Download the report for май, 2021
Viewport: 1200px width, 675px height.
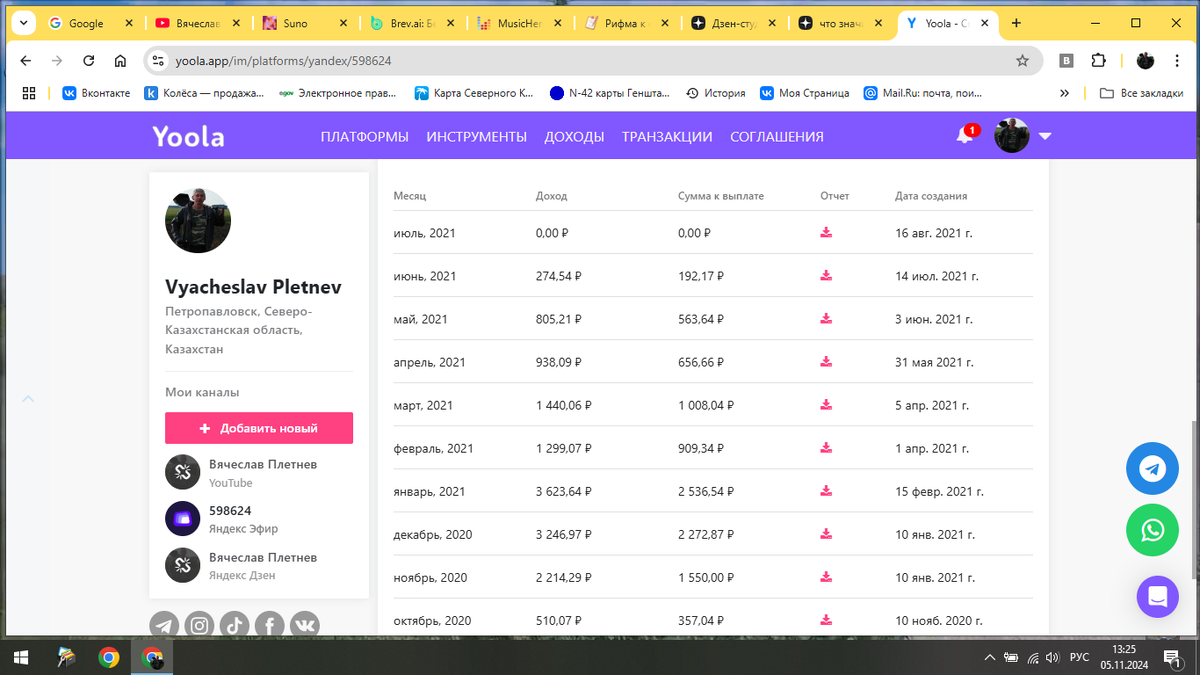[x=826, y=319]
